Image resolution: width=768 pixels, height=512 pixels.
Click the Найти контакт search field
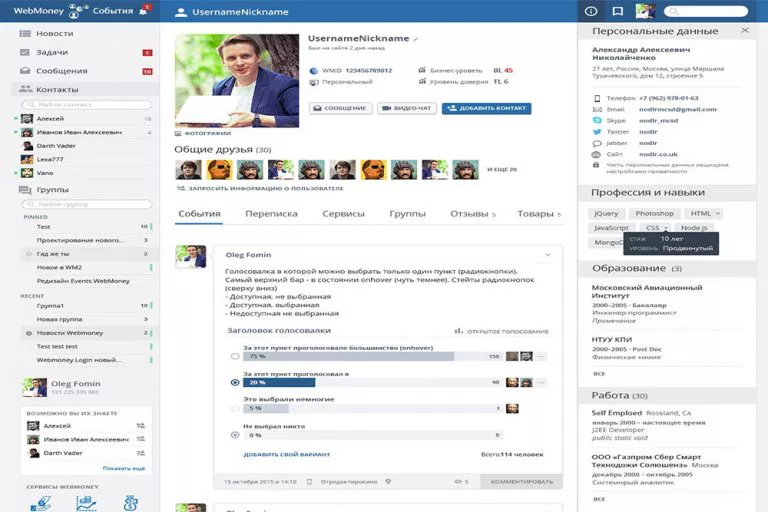pos(86,104)
